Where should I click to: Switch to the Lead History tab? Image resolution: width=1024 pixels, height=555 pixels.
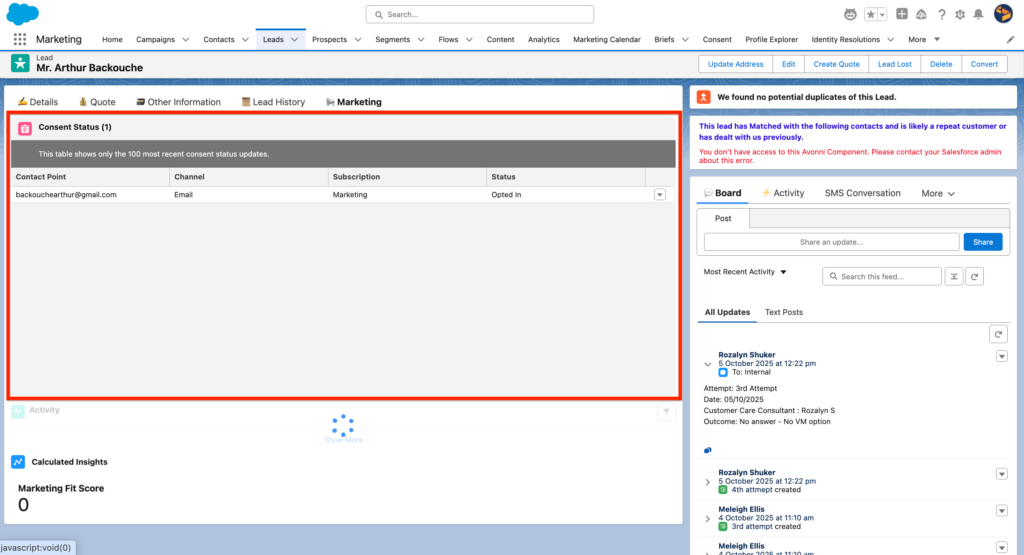pyautogui.click(x=273, y=102)
